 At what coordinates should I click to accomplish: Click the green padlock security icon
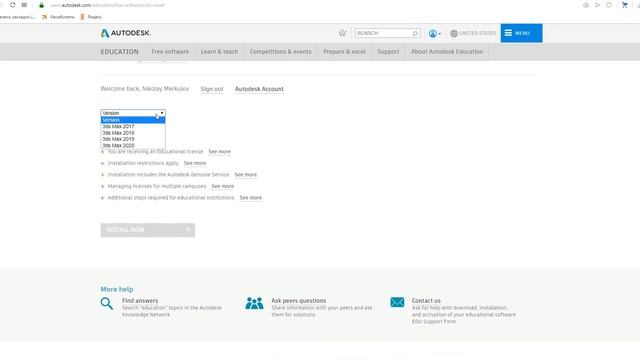(x=41, y=5)
